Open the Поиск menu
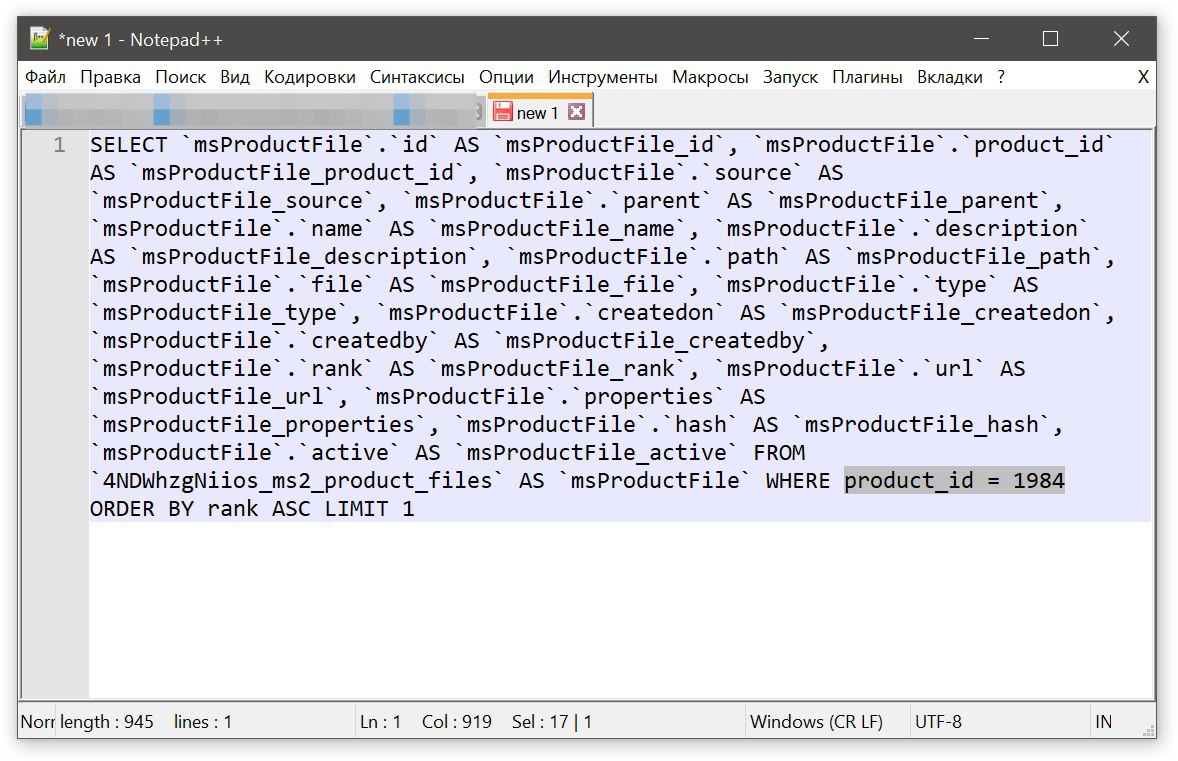The width and height of the screenshot is (1178, 761). pyautogui.click(x=180, y=77)
